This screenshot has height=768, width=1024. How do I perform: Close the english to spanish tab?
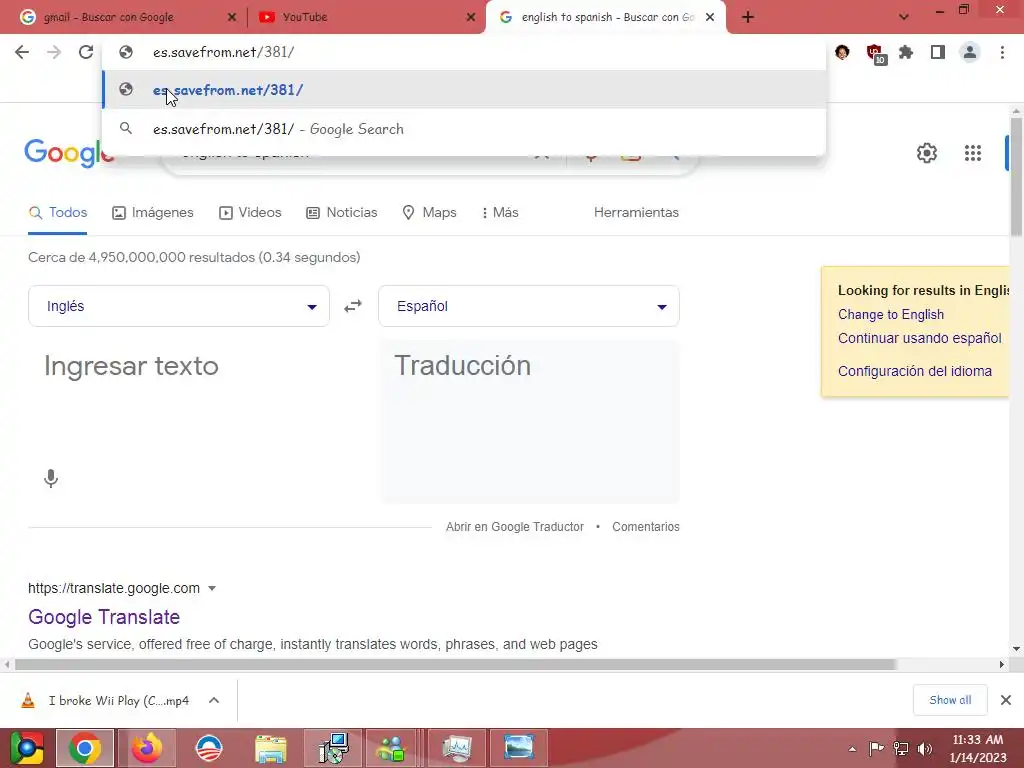[x=710, y=17]
